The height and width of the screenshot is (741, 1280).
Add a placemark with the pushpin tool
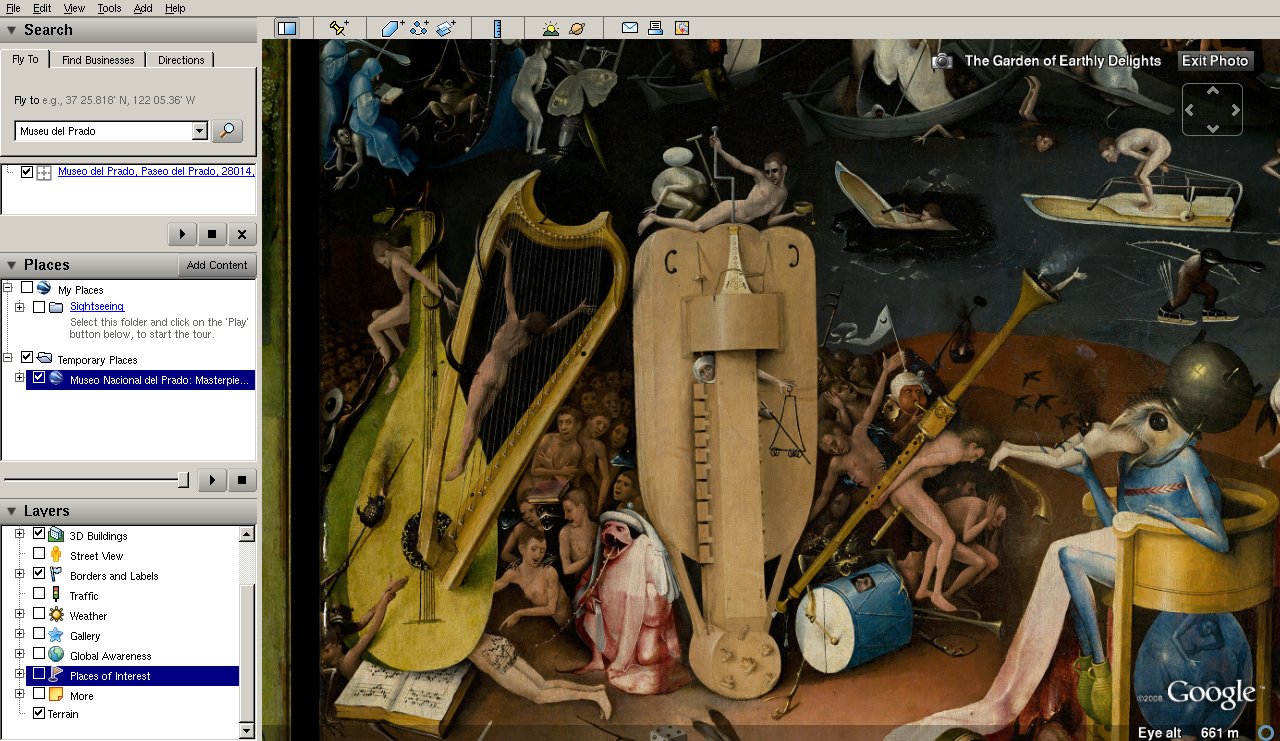[x=339, y=28]
